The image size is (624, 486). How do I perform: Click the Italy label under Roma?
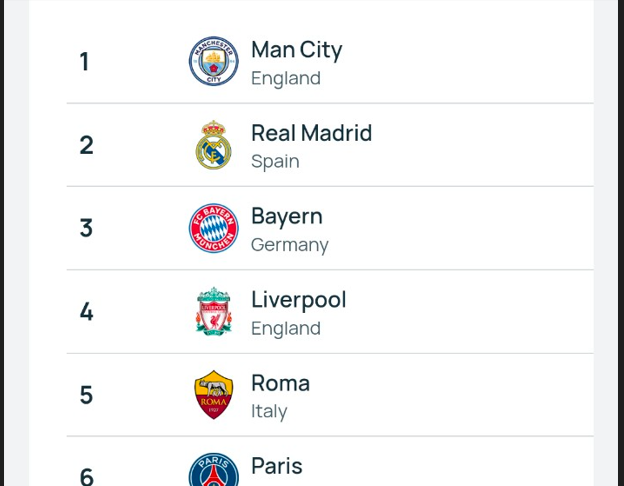tap(269, 411)
